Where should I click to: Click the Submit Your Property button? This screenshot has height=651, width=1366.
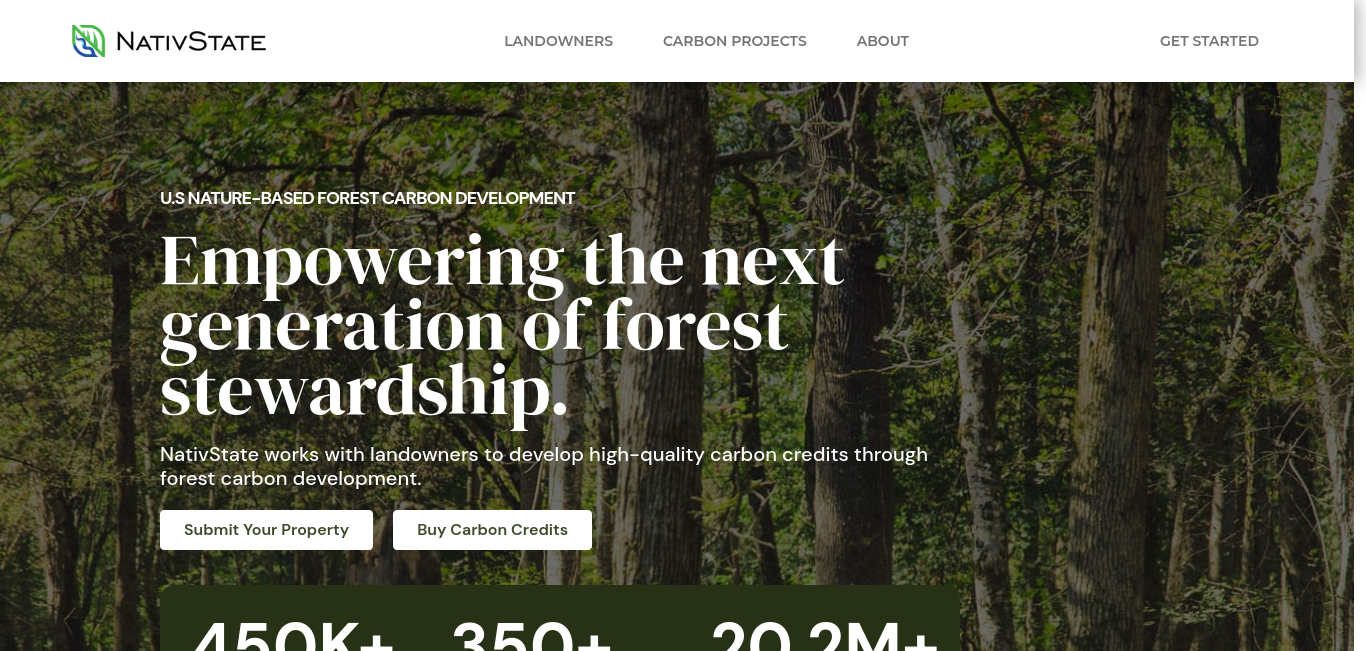point(266,530)
